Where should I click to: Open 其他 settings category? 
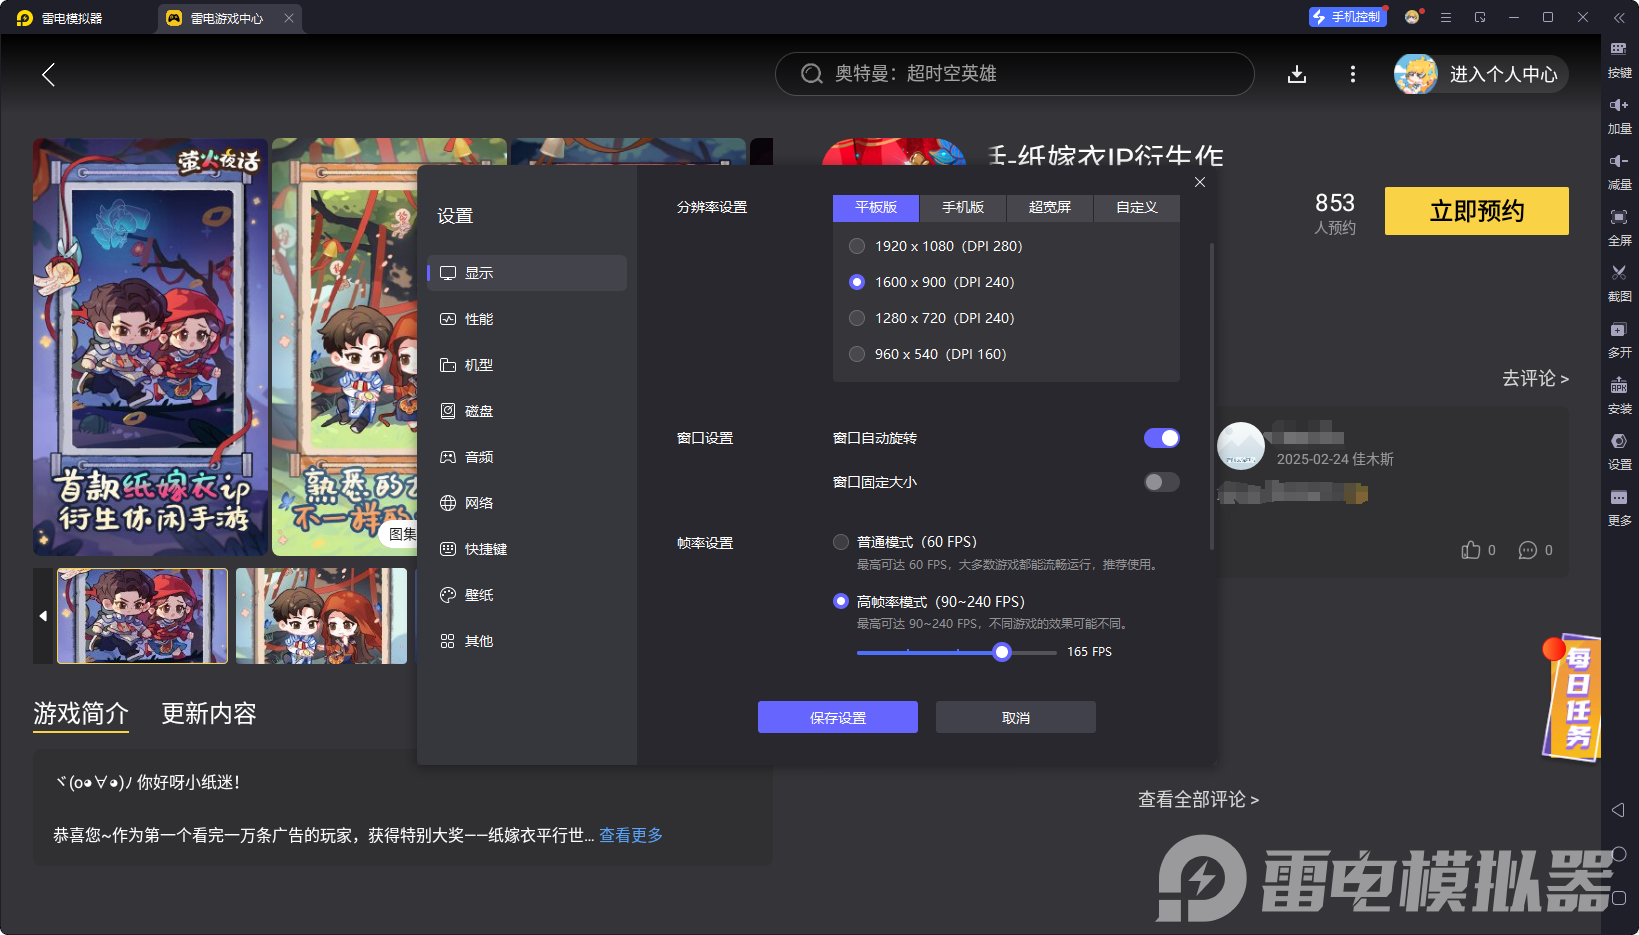(527, 641)
